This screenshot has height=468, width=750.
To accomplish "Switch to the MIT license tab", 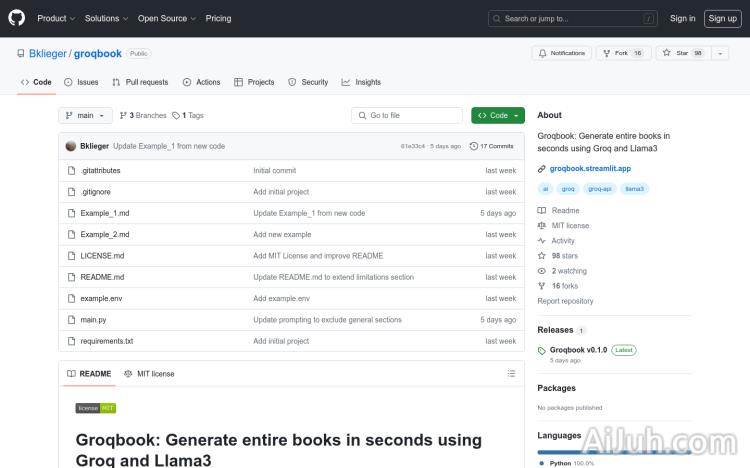I will click(x=149, y=374).
